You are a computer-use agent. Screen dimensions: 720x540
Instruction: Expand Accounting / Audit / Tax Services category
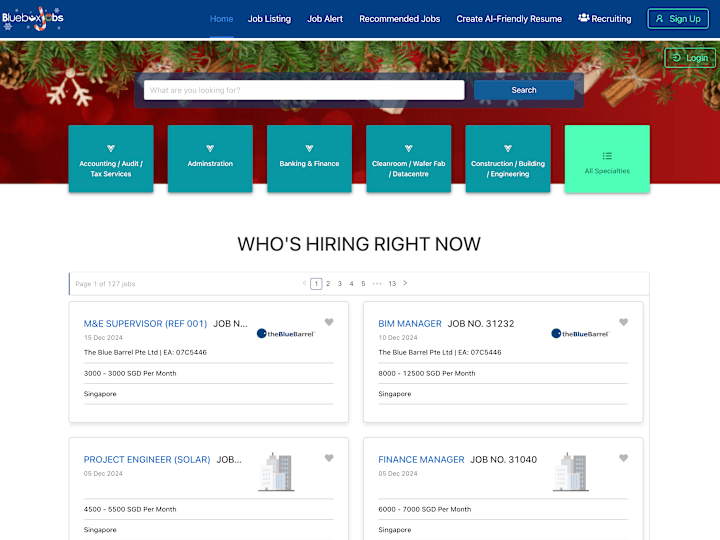tap(111, 159)
